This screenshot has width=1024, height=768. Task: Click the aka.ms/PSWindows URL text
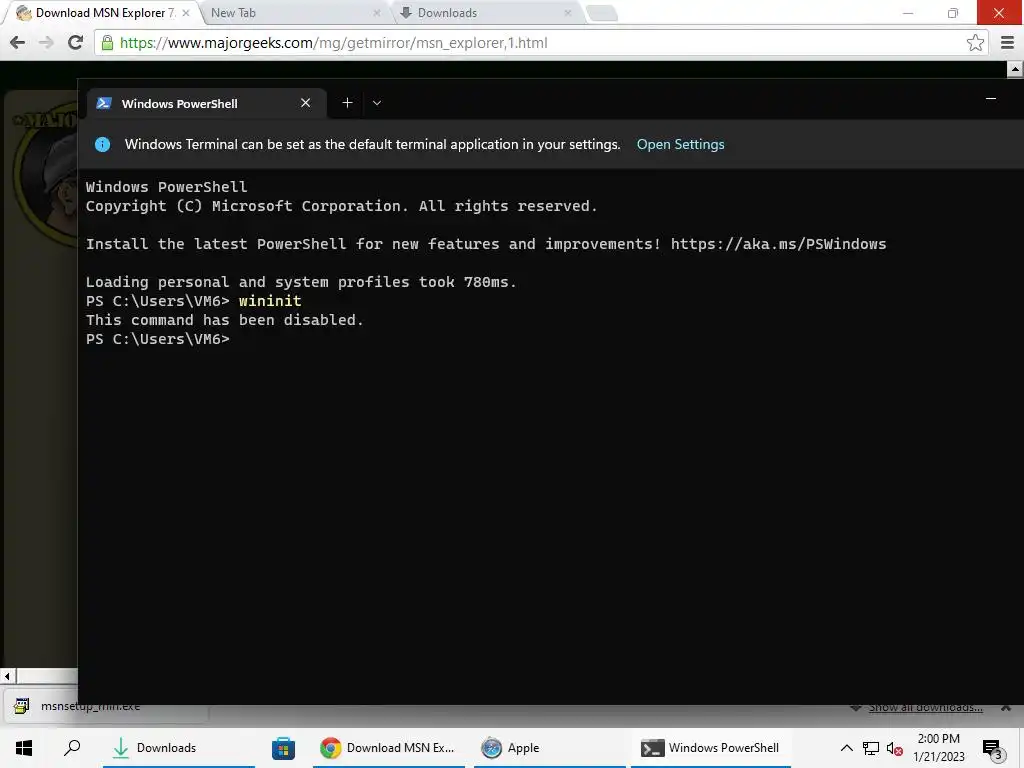[x=778, y=244]
